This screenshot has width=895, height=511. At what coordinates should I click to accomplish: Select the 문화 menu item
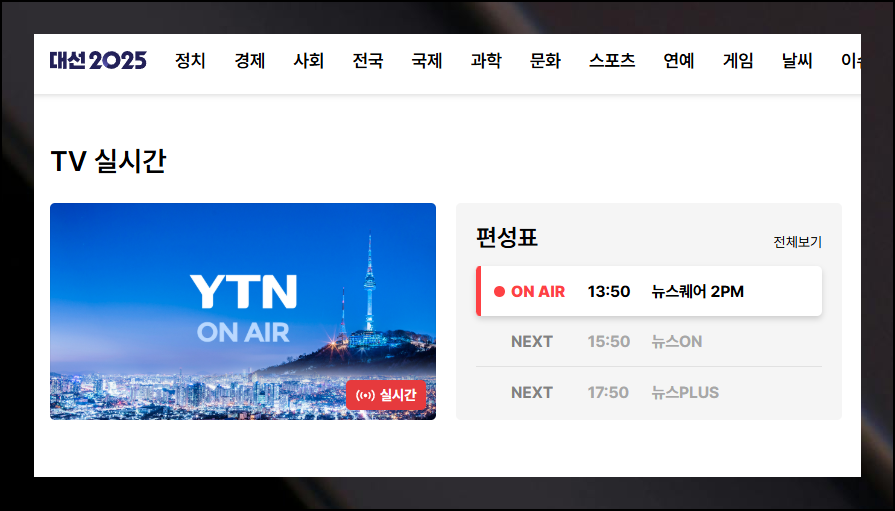tap(545, 61)
